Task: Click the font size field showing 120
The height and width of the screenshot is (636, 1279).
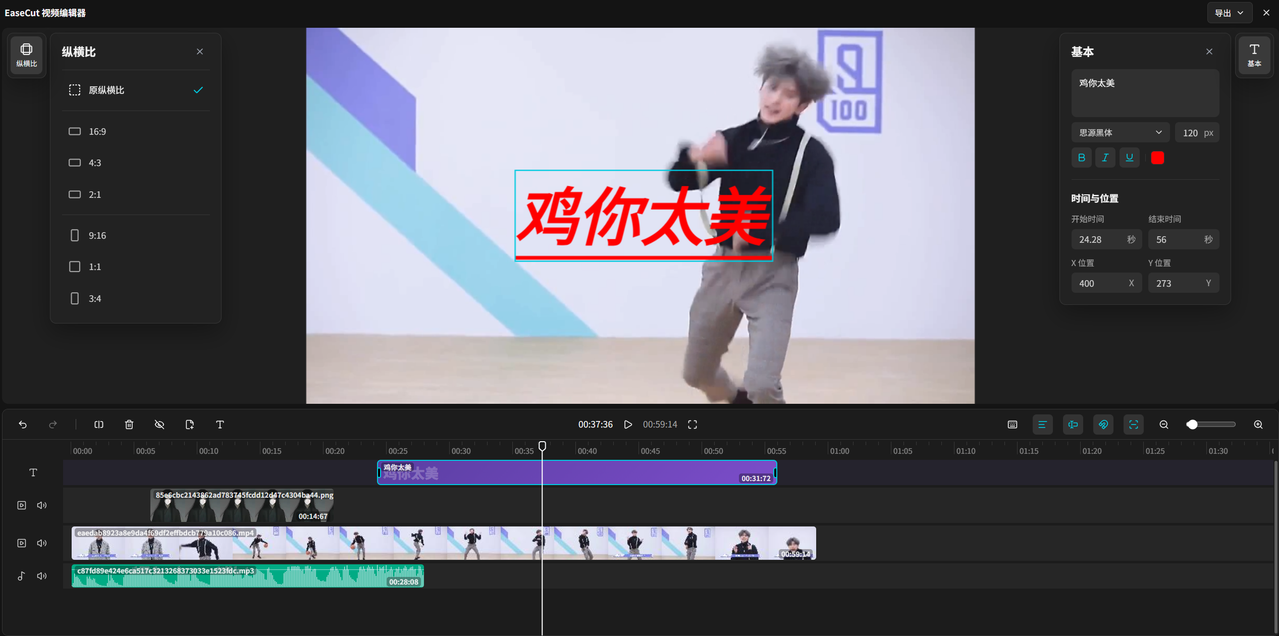Action: [1197, 133]
